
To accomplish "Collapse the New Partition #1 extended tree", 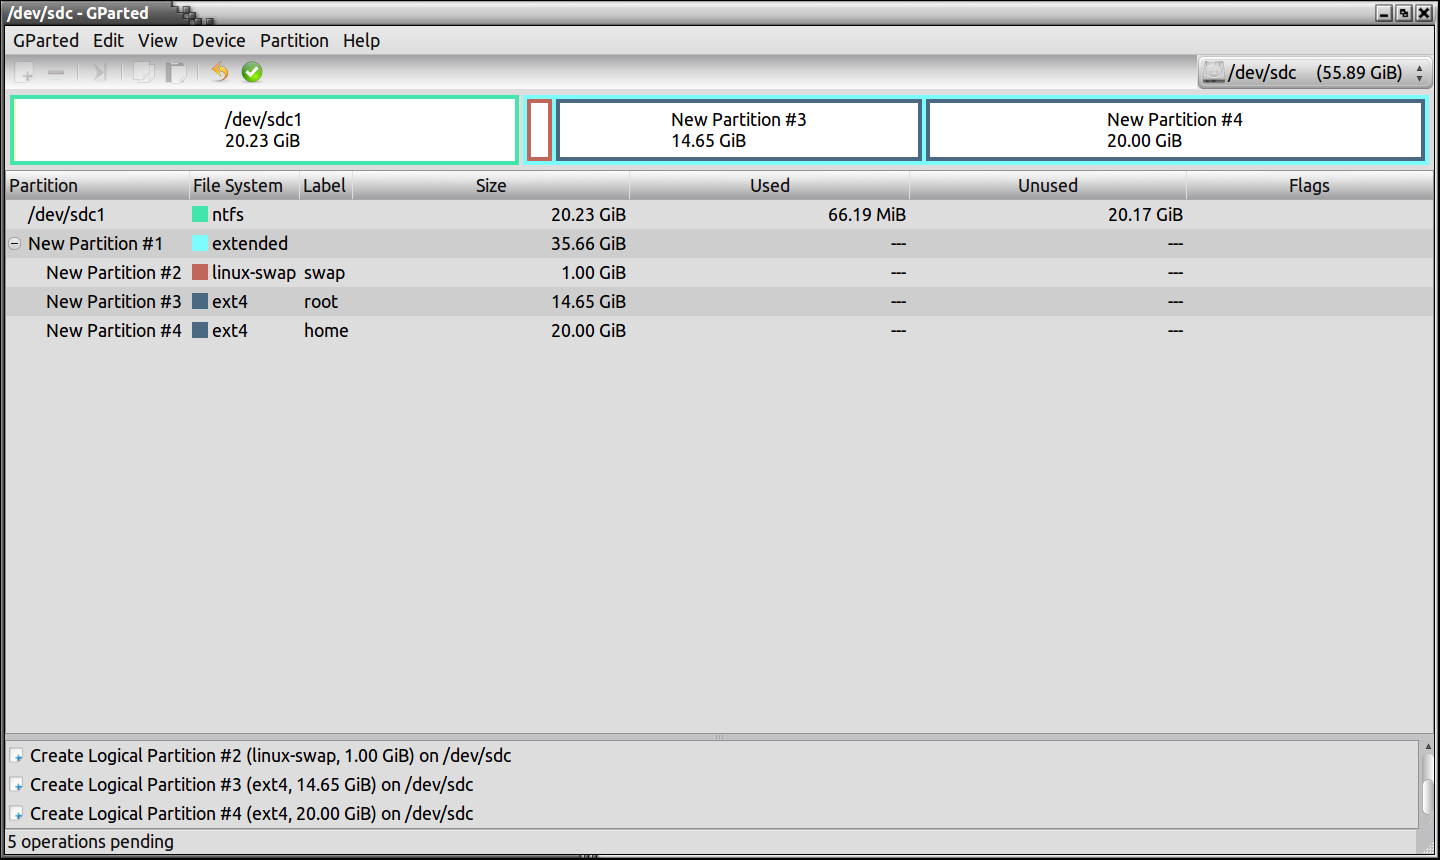I will [15, 244].
